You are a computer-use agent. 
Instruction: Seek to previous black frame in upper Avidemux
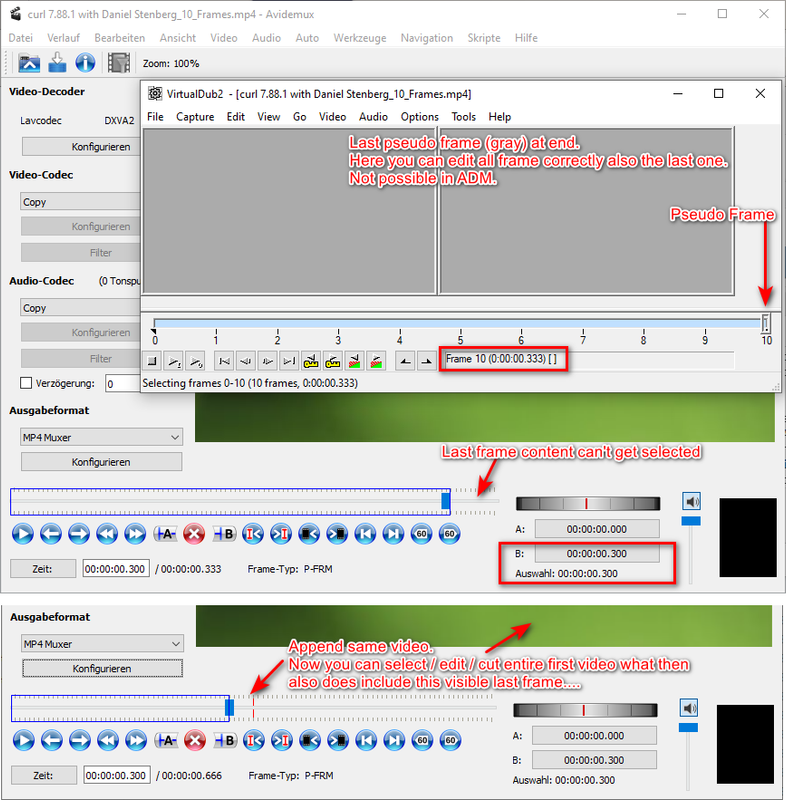pos(309,534)
